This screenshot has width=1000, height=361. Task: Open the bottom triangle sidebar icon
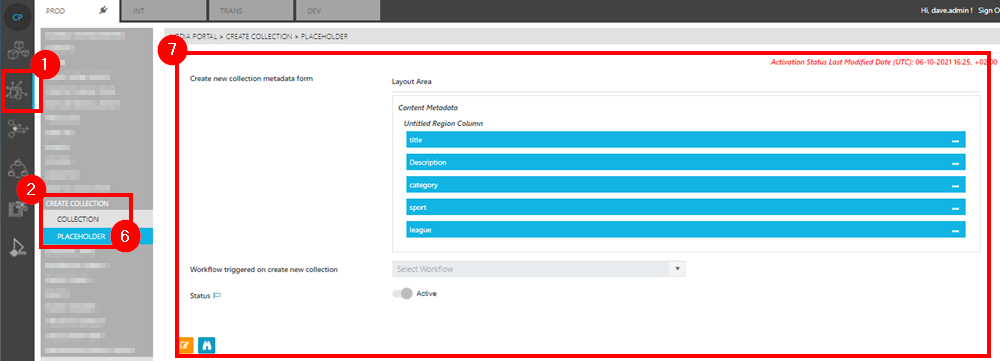[18, 247]
